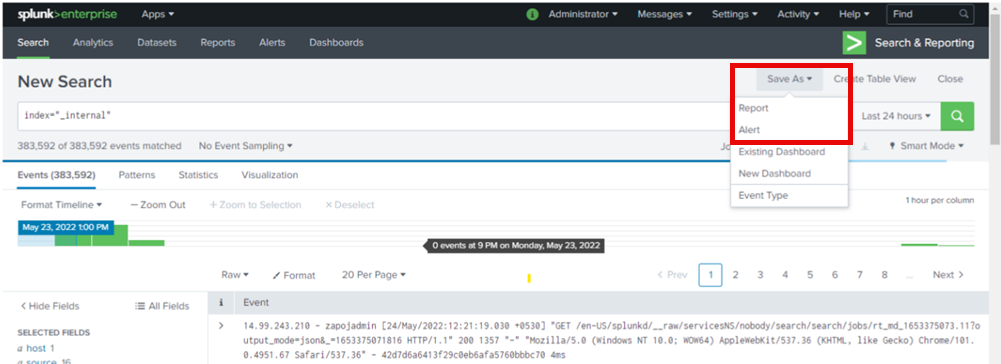Image resolution: width=1001 pixels, height=364 pixels.
Task: Go to the Analytics nav tab
Action: [93, 43]
